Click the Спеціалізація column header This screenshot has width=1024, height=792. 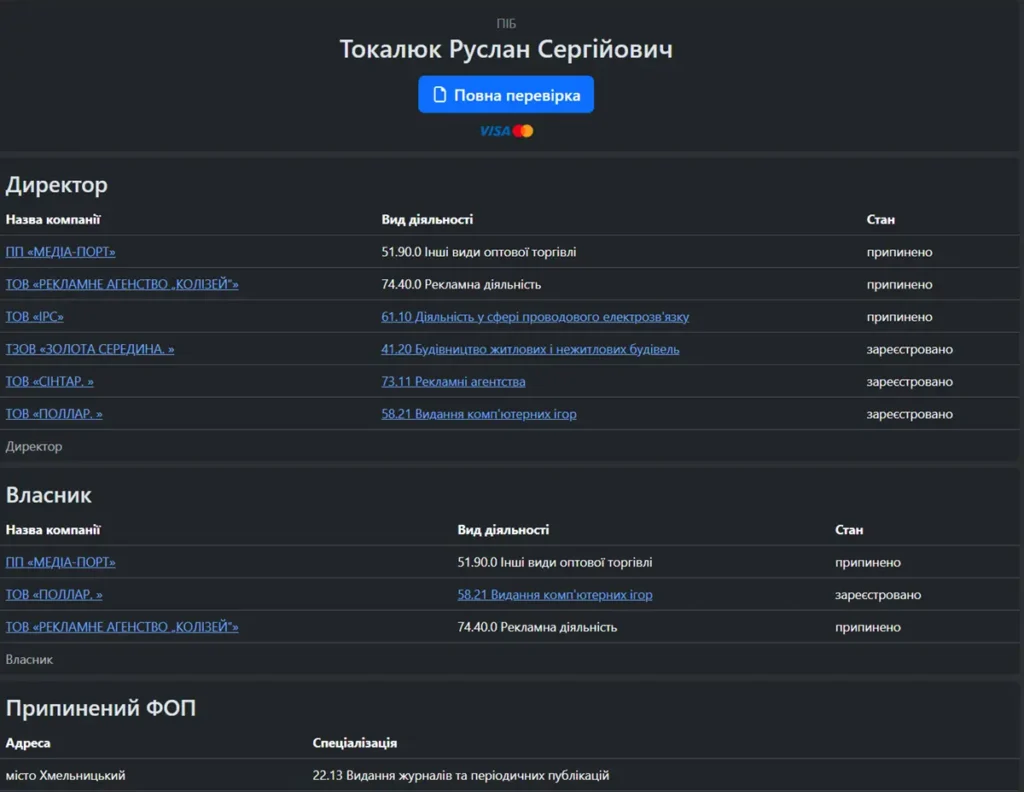(x=355, y=743)
